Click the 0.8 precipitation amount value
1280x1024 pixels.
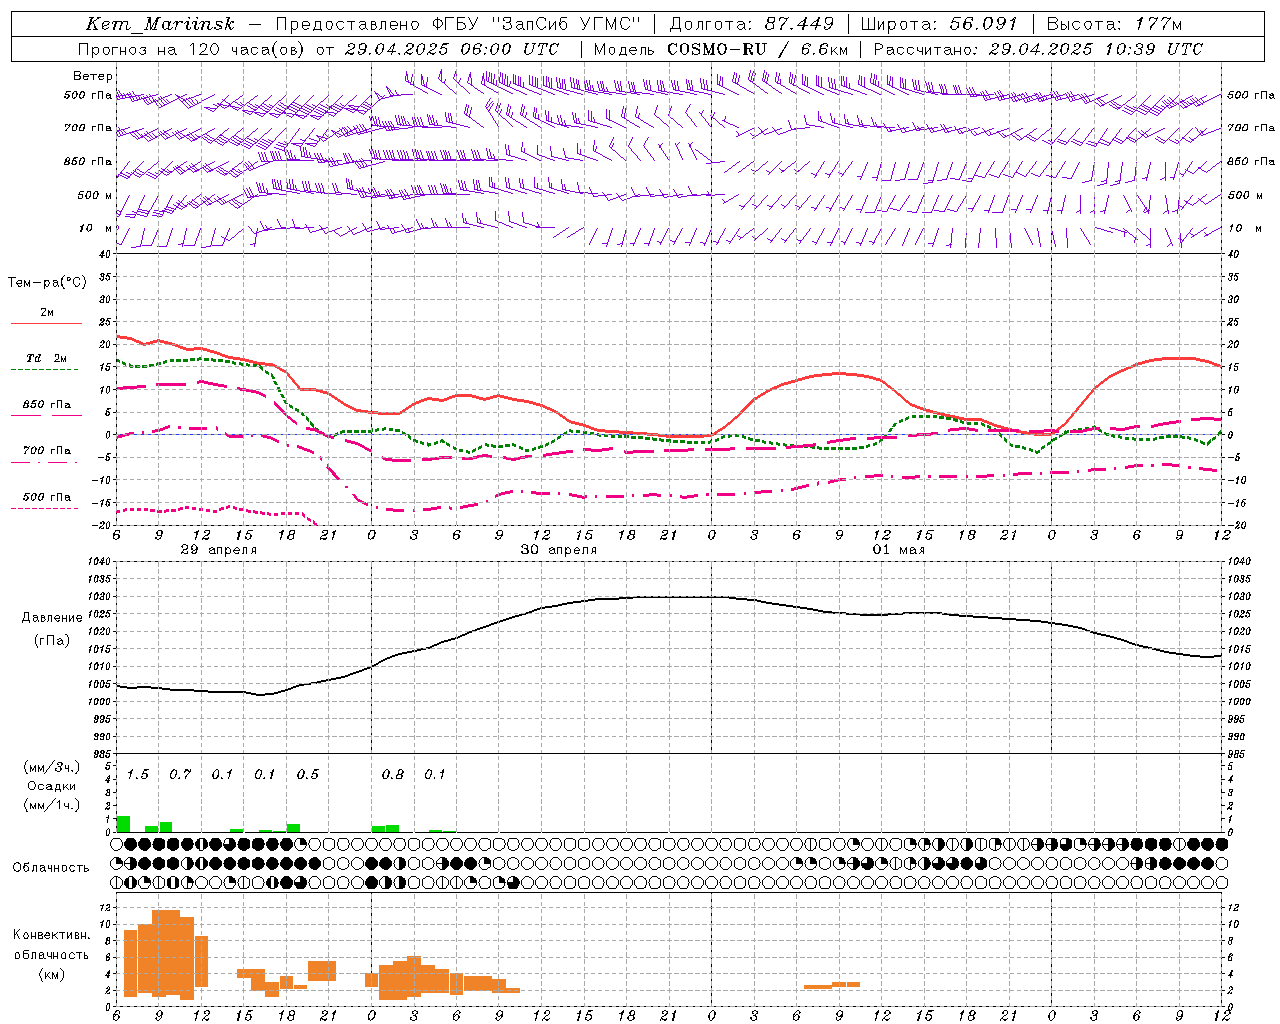point(393,775)
